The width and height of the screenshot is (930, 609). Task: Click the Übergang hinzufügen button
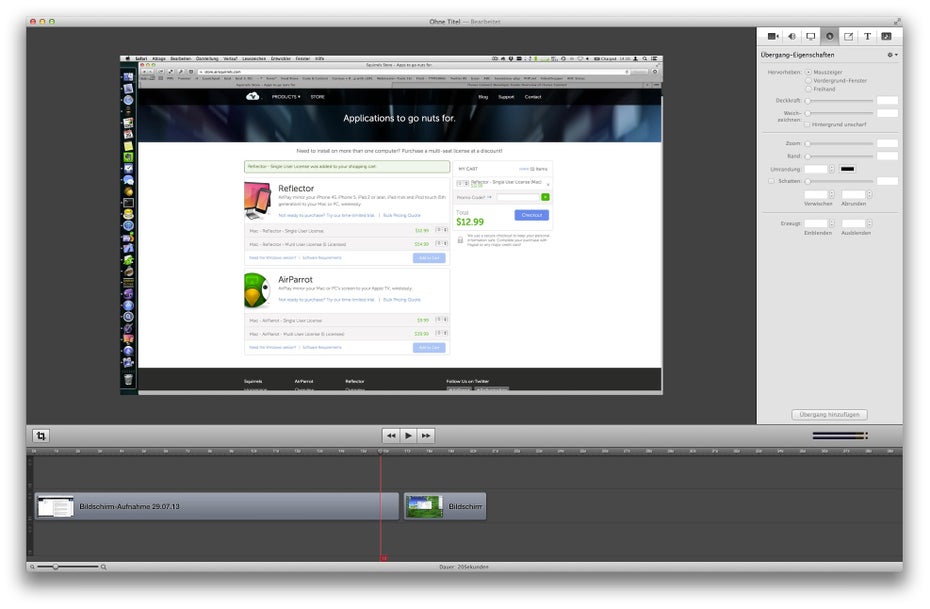click(x=829, y=414)
